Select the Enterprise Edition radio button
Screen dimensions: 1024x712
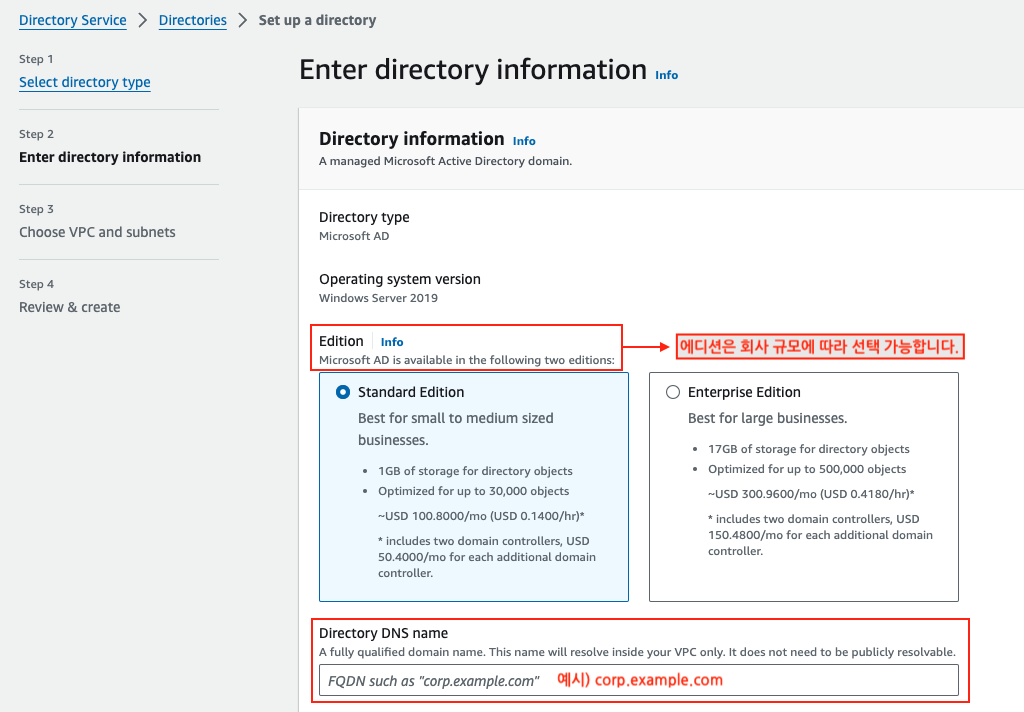(673, 392)
